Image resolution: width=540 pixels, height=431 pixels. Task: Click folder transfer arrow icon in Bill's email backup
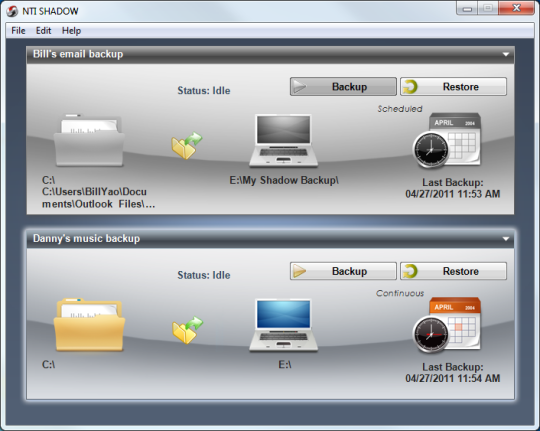coord(187,145)
